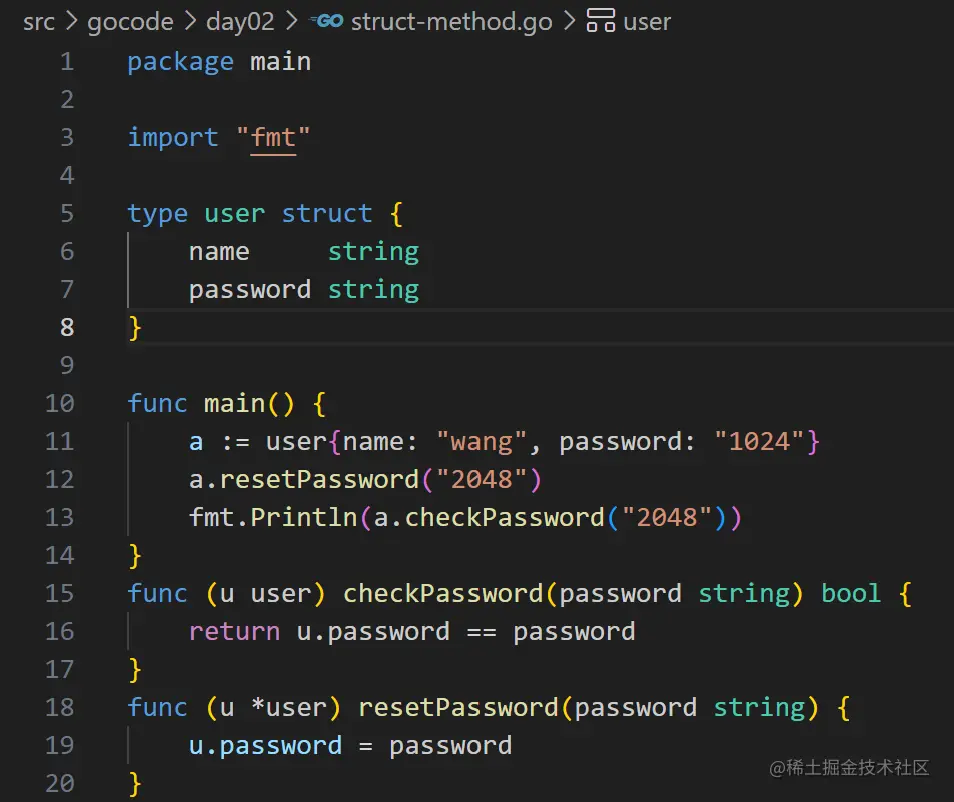The height and width of the screenshot is (802, 954).
Task: Click the "bool" return type
Action: [x=851, y=593]
